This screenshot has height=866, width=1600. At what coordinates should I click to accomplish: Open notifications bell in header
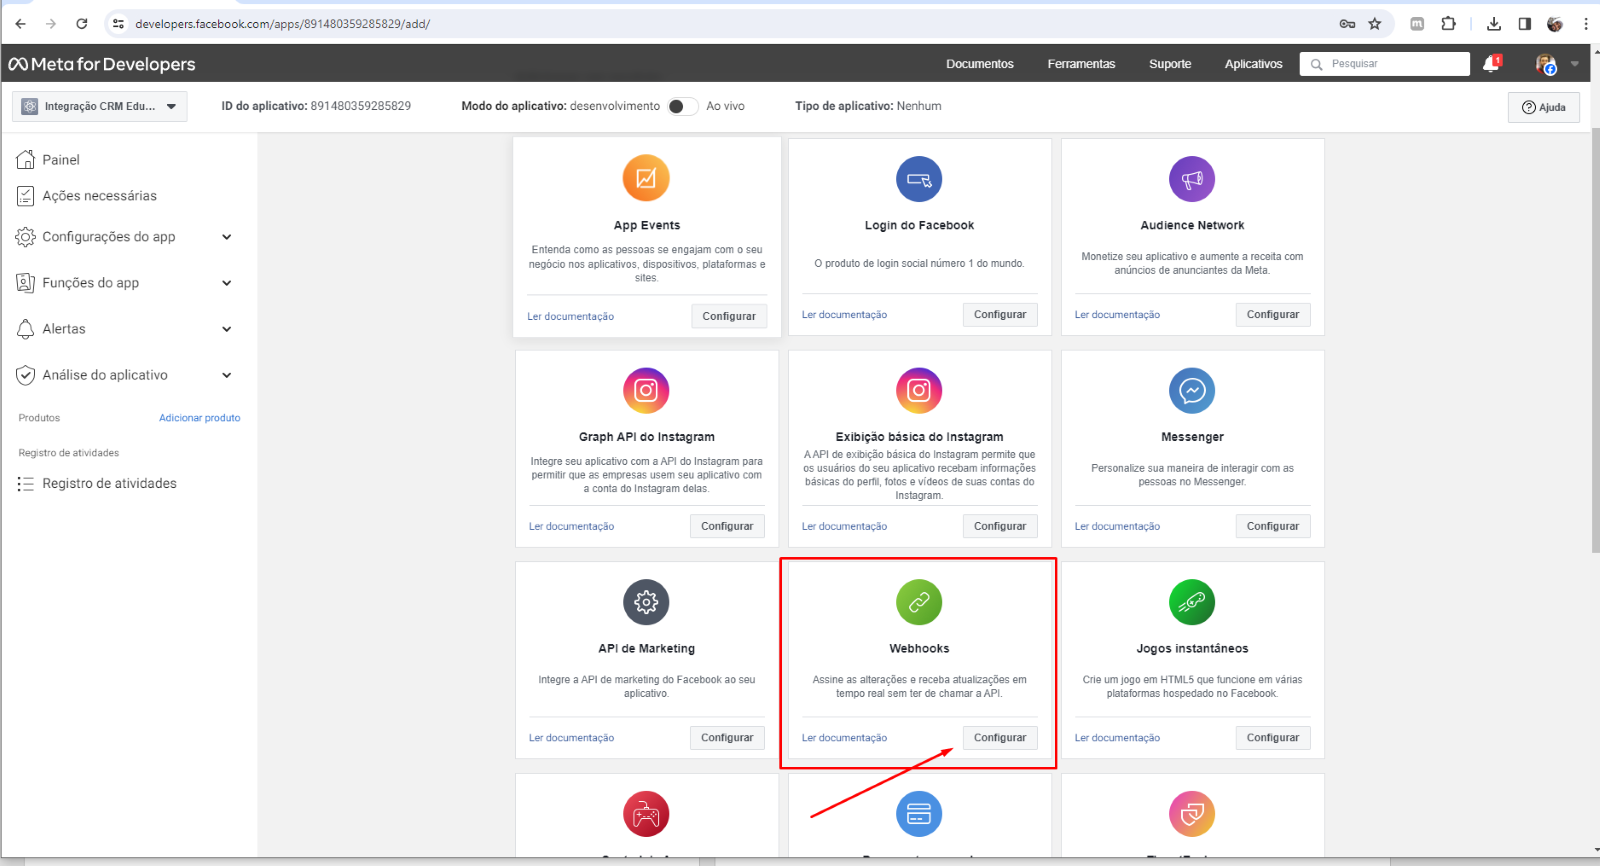pos(1491,64)
